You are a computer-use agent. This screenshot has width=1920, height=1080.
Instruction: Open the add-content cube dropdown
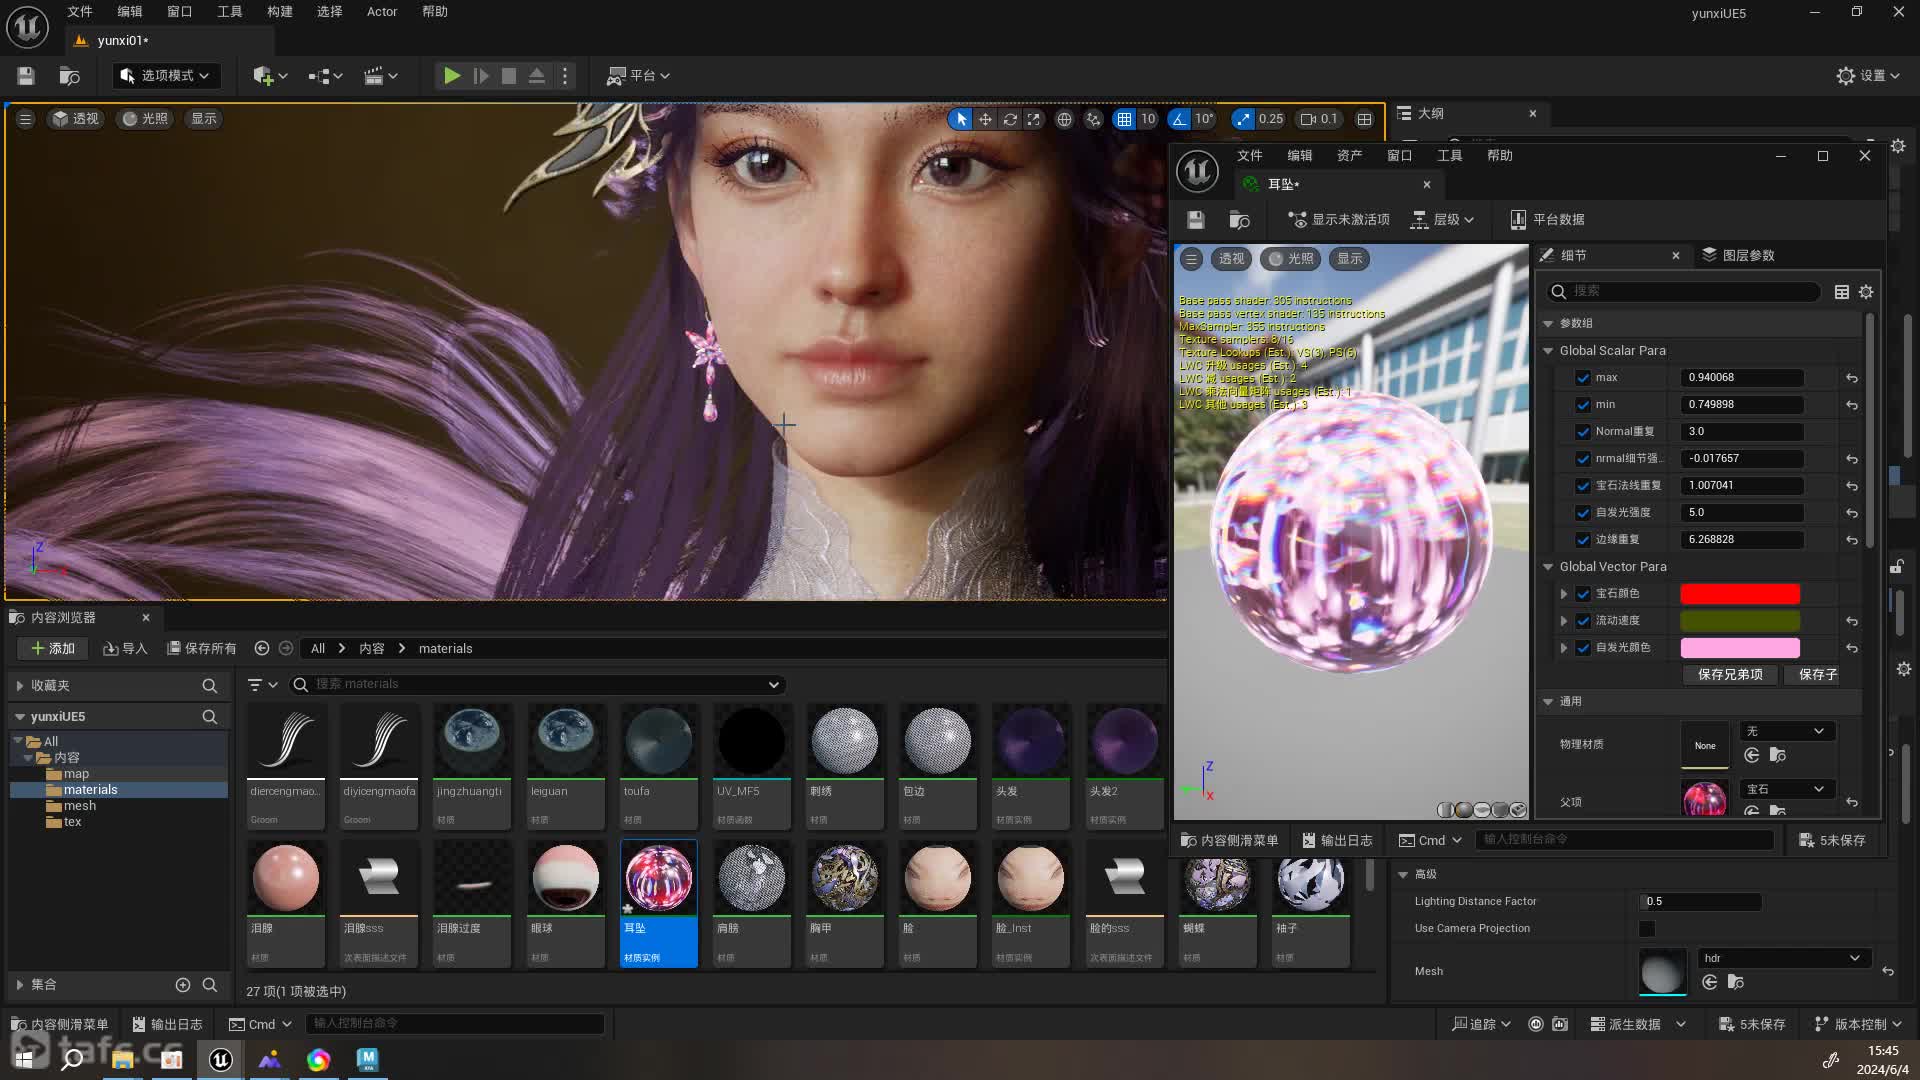[x=270, y=76]
